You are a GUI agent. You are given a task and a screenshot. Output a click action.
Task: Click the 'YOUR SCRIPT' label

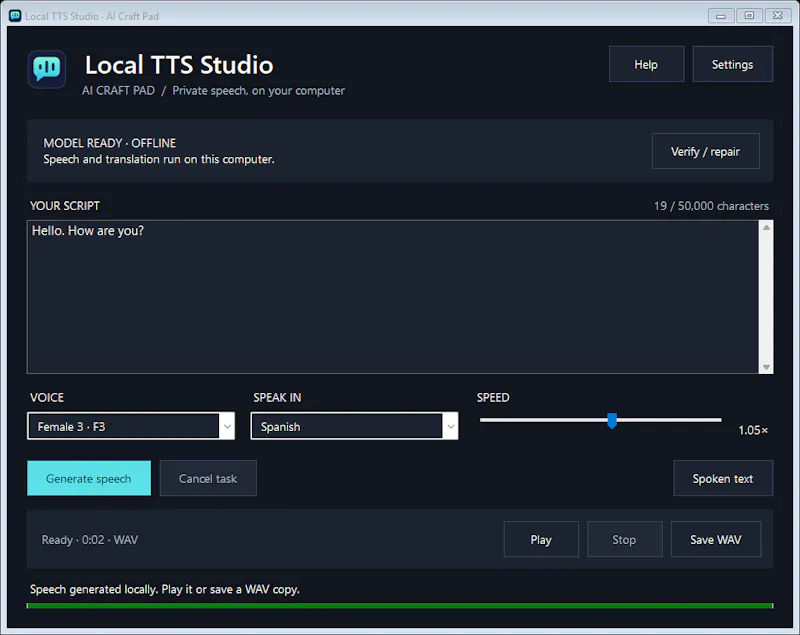tap(65, 206)
